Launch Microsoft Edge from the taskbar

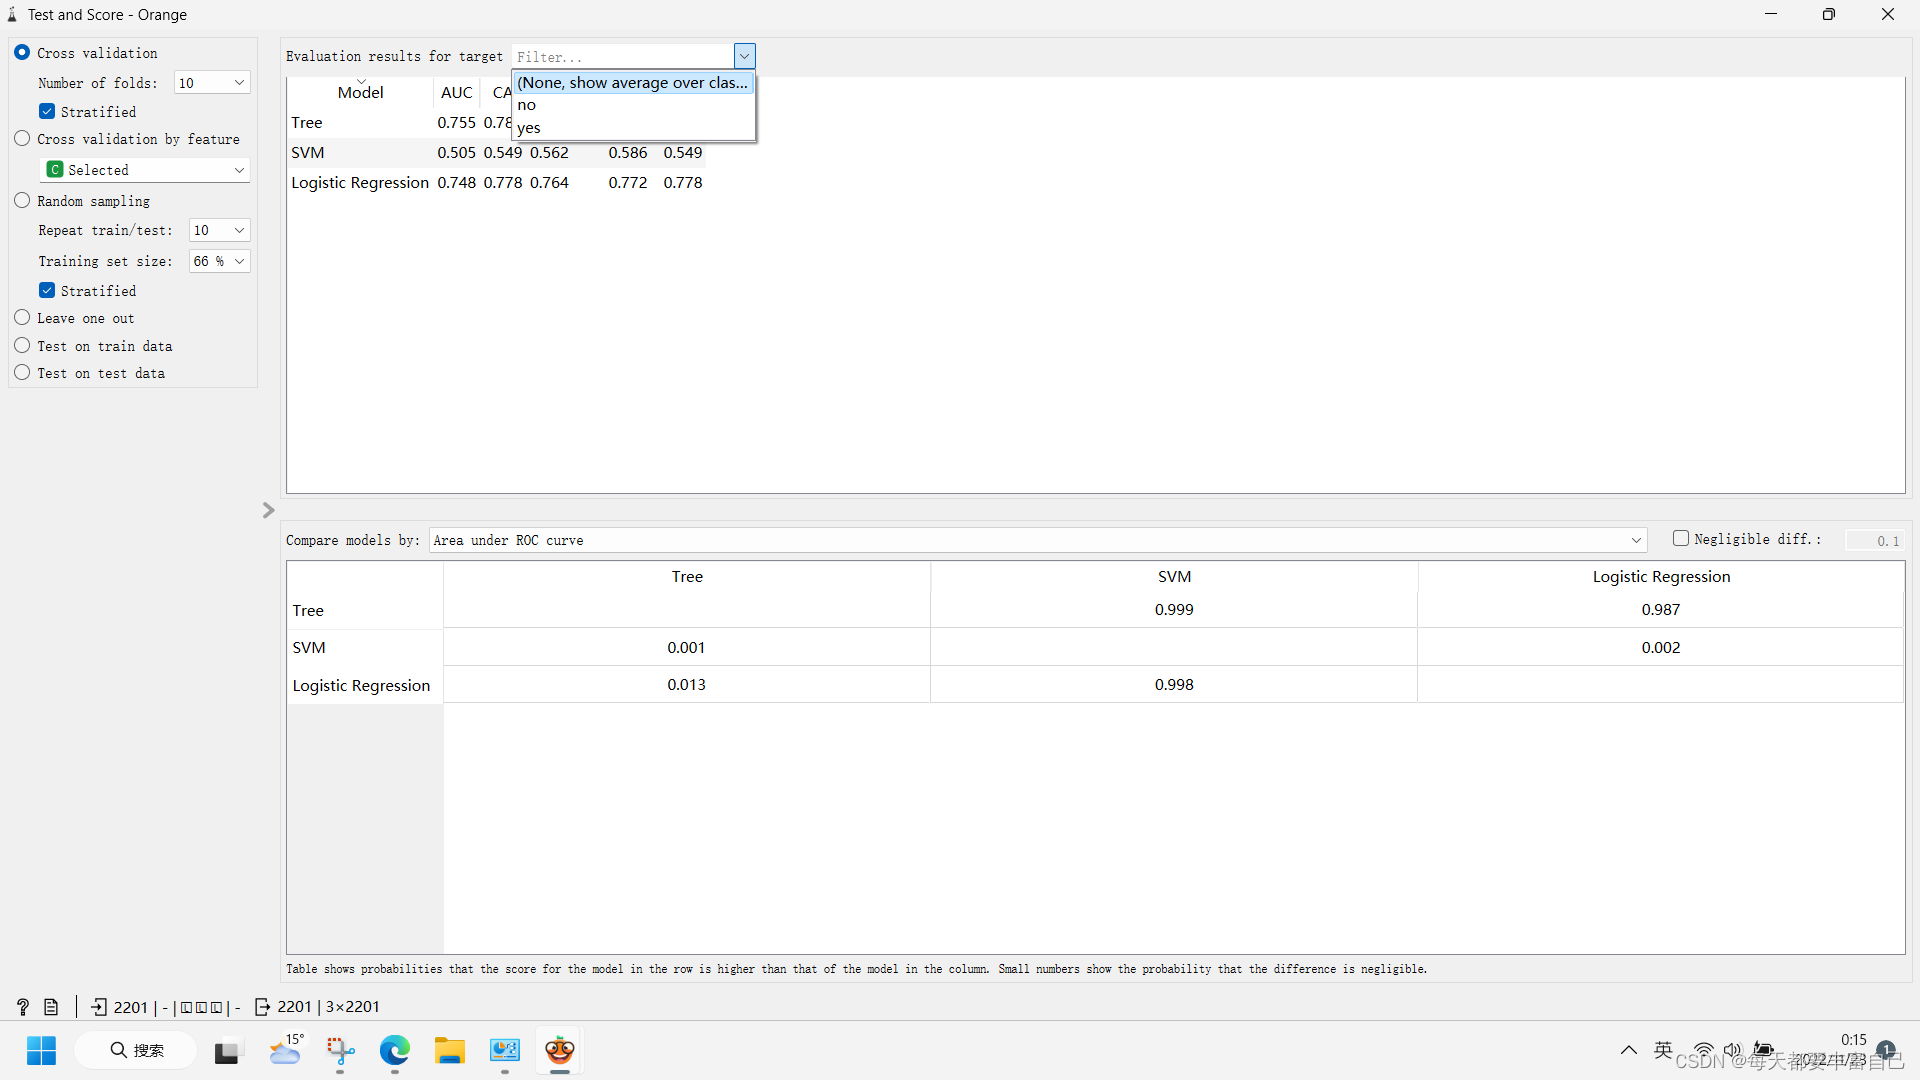[395, 1051]
